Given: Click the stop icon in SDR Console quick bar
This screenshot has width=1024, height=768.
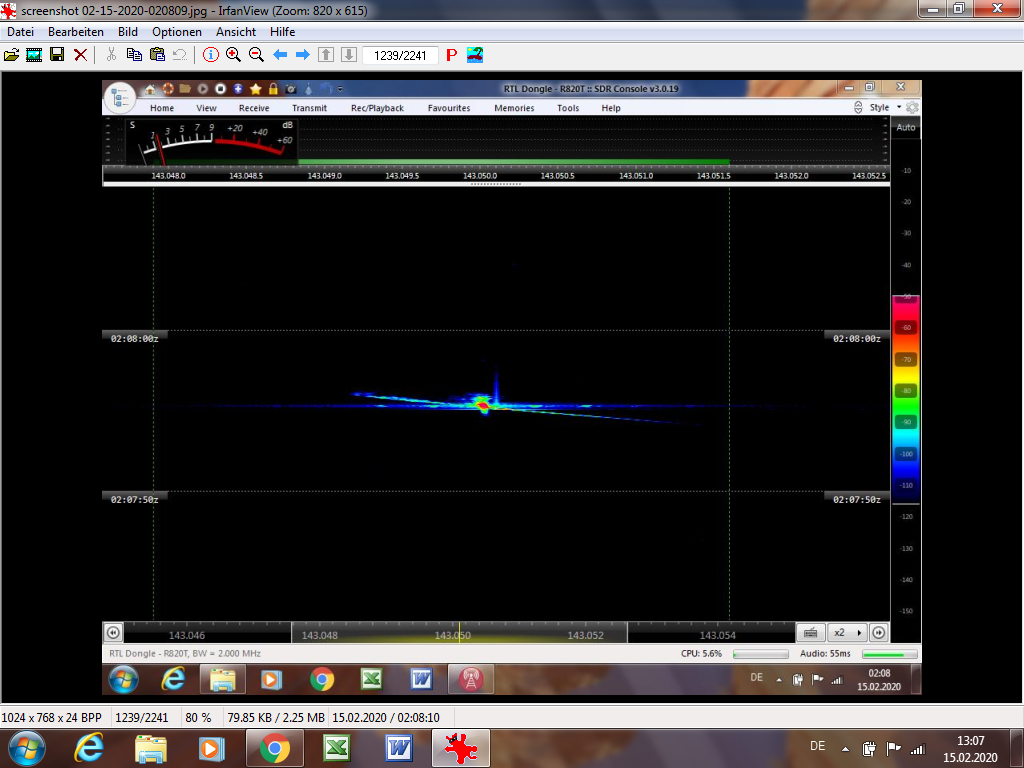Looking at the screenshot, I should pos(221,89).
